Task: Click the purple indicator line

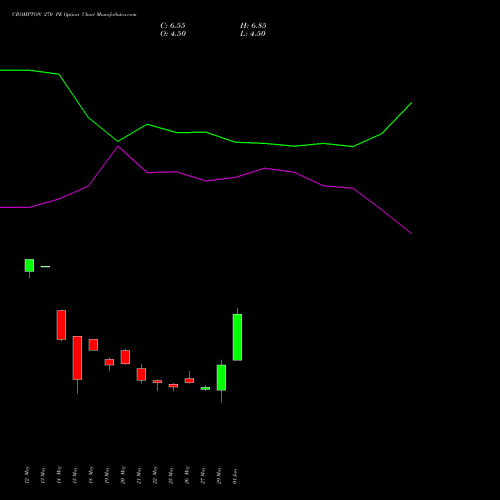Action: click(x=206, y=181)
